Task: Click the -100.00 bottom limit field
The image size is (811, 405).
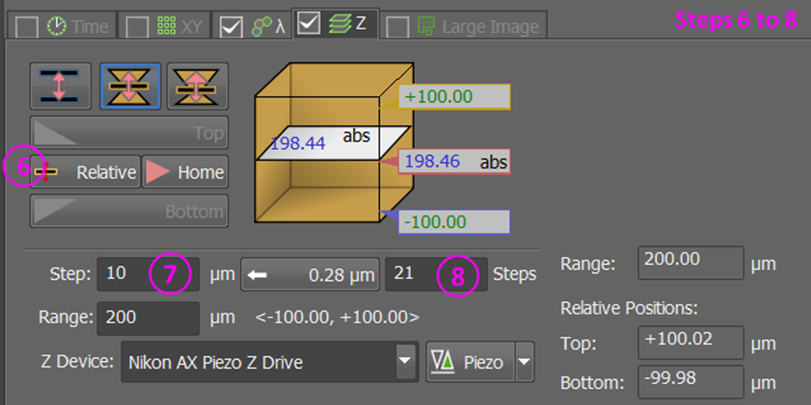Action: pyautogui.click(x=455, y=221)
